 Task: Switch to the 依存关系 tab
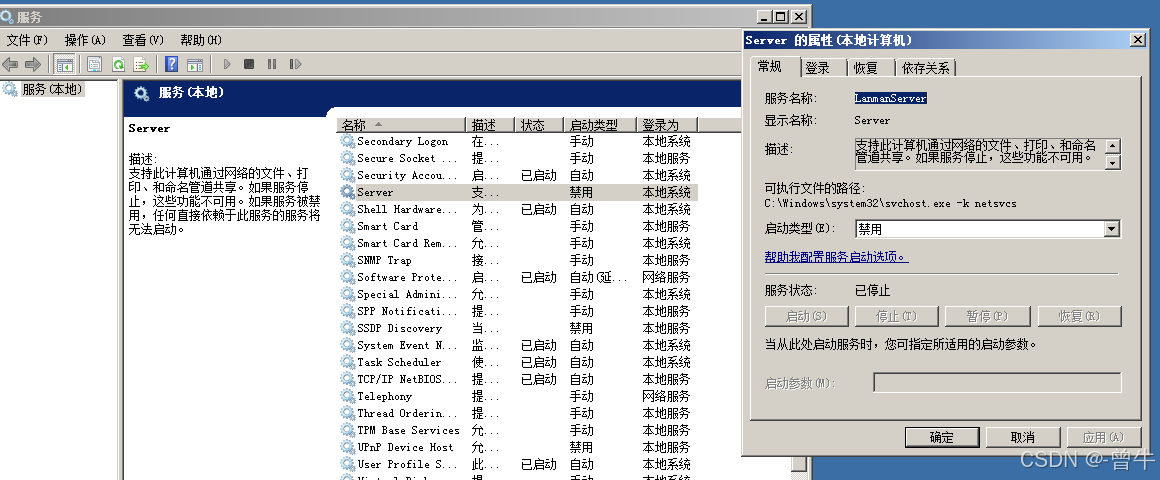click(925, 68)
